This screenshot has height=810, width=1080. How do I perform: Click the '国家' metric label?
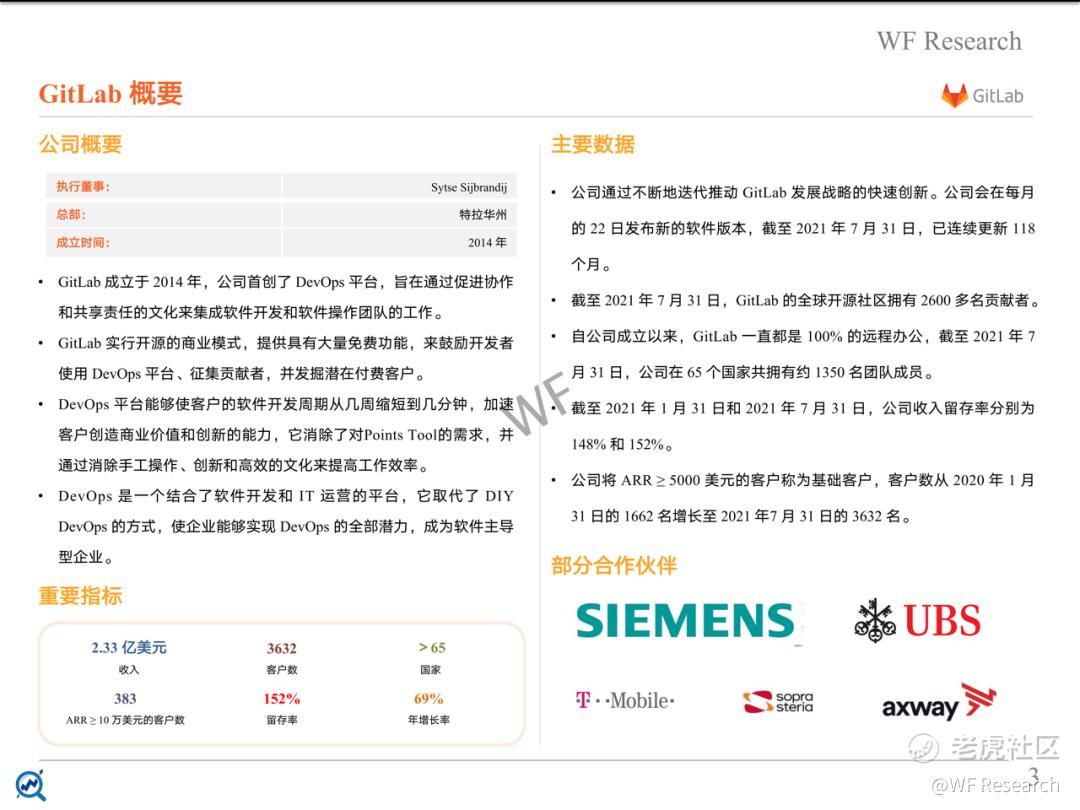pyautogui.click(x=430, y=669)
